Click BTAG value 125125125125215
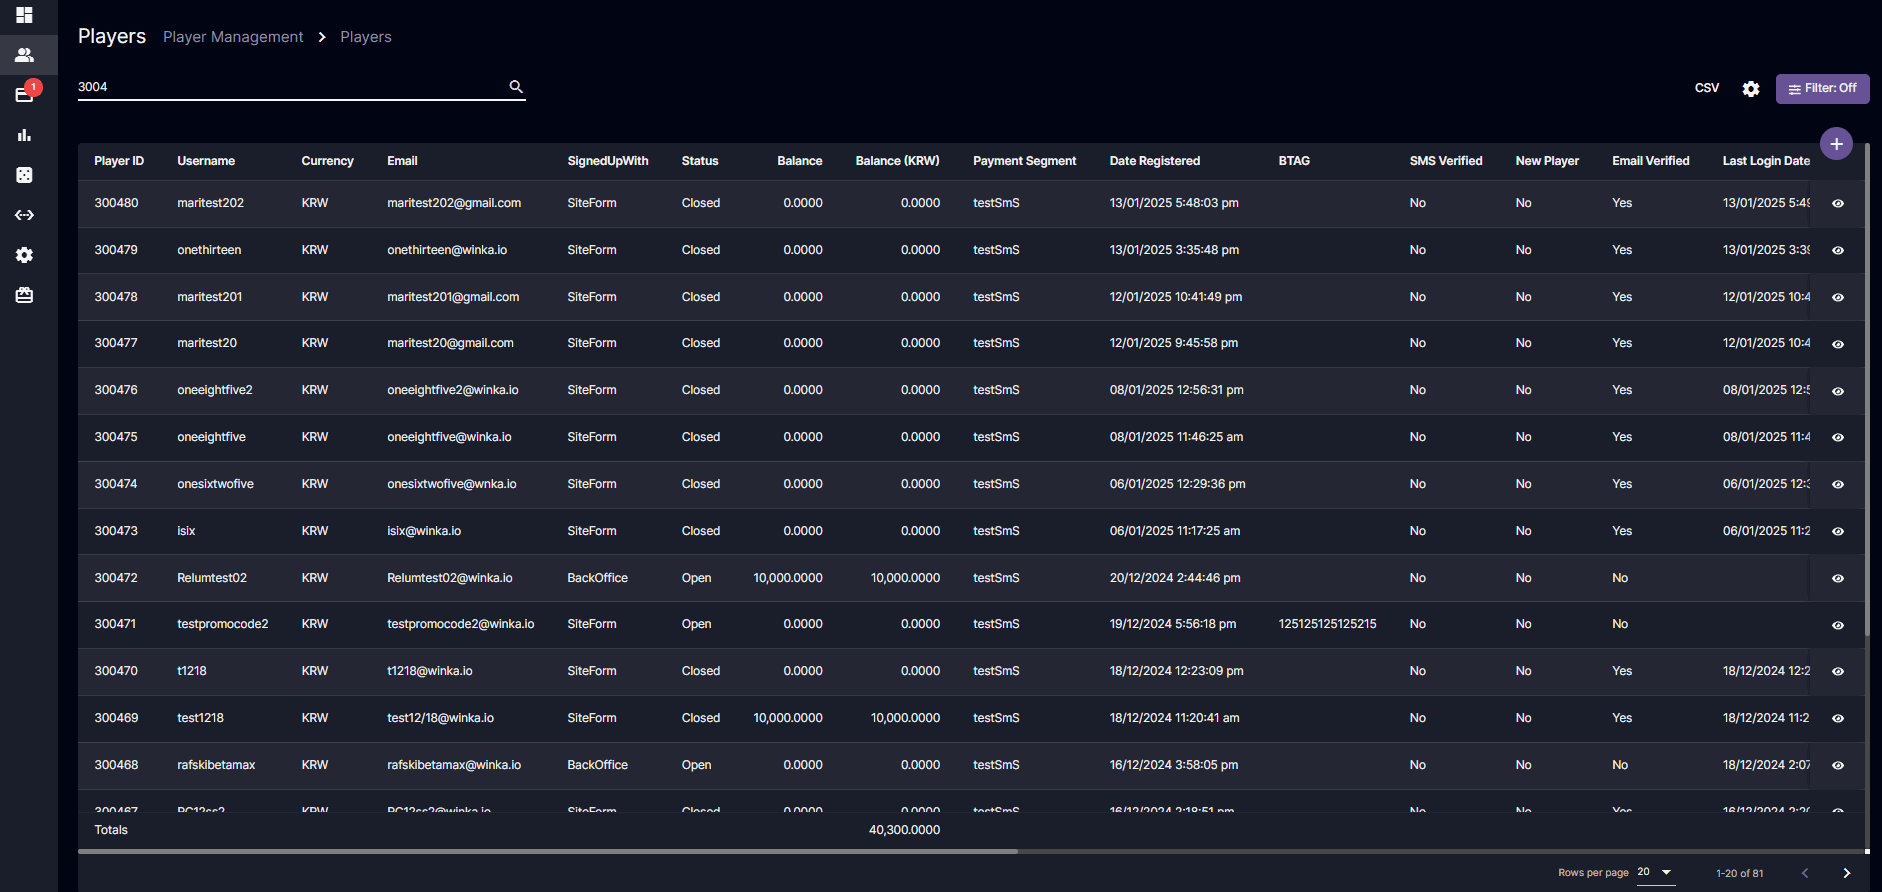The width and height of the screenshot is (1882, 892). pyautogui.click(x=1327, y=624)
